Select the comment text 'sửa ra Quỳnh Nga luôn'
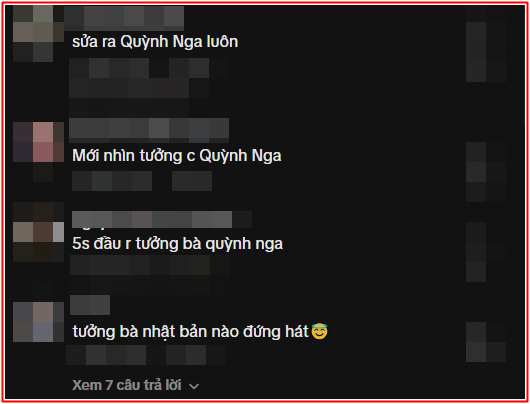This screenshot has height=404, width=530. (155, 42)
